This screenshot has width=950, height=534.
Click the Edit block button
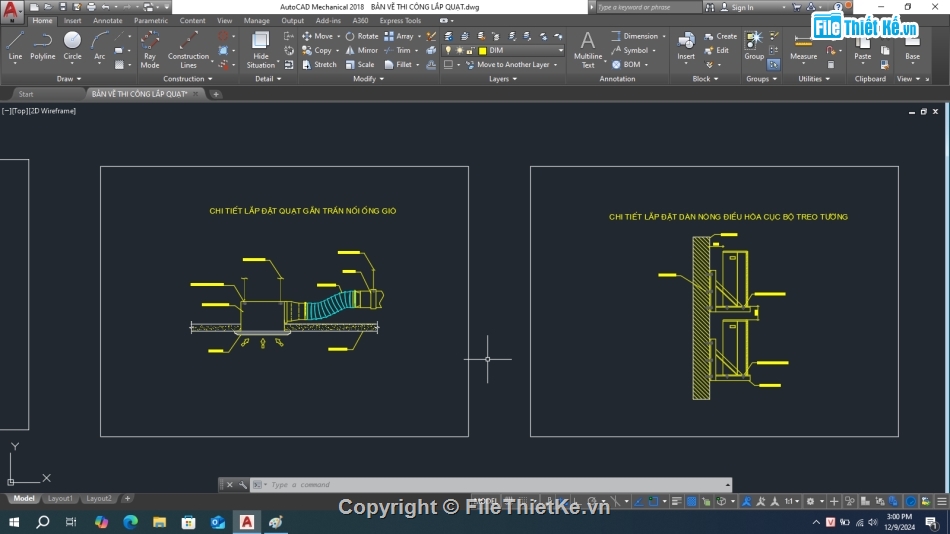717,50
